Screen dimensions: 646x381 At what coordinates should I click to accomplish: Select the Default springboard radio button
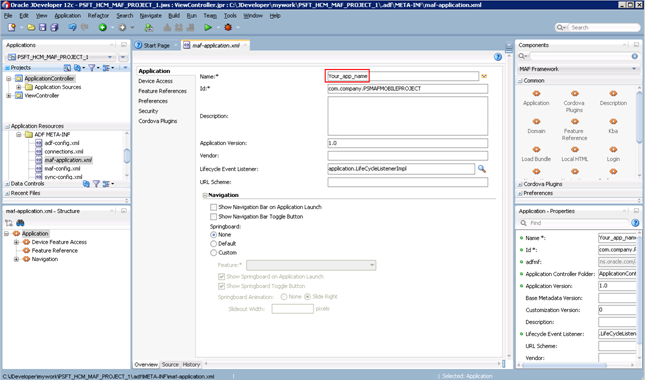(x=213, y=244)
